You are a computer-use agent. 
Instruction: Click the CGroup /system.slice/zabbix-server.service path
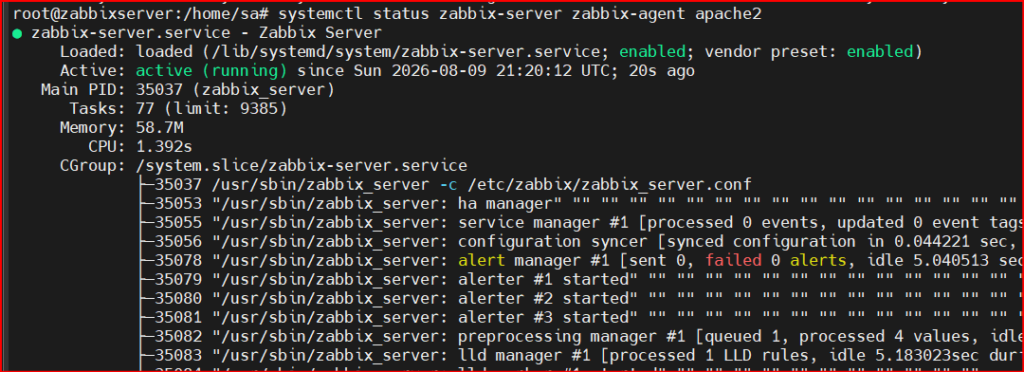pyautogui.click(x=302, y=165)
